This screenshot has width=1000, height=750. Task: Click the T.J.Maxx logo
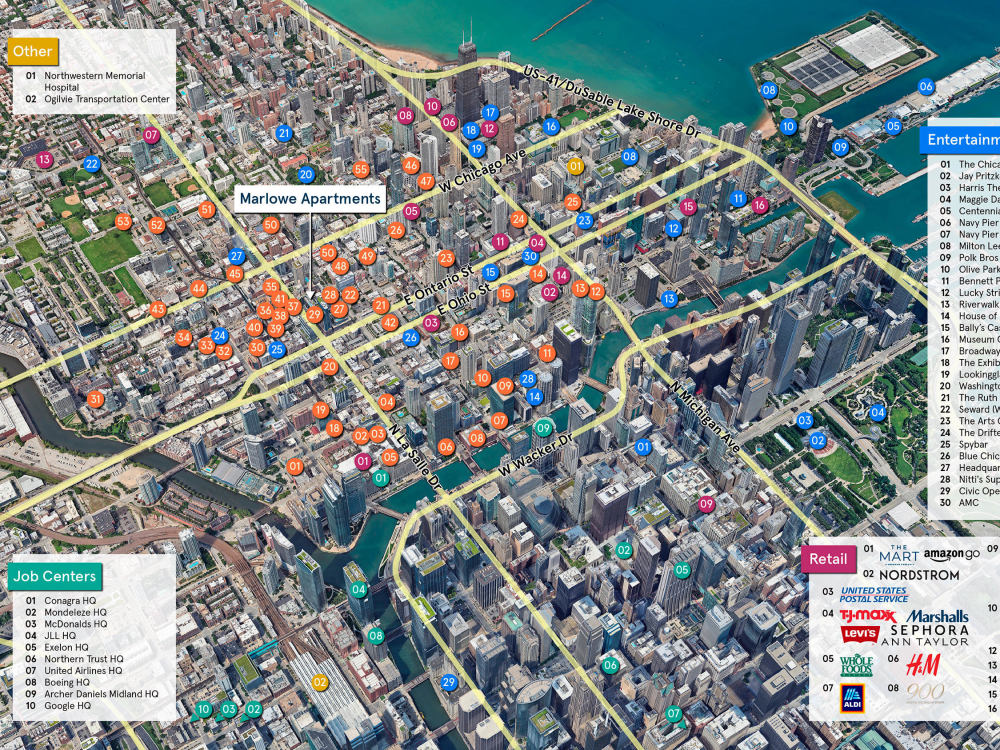pos(866,616)
